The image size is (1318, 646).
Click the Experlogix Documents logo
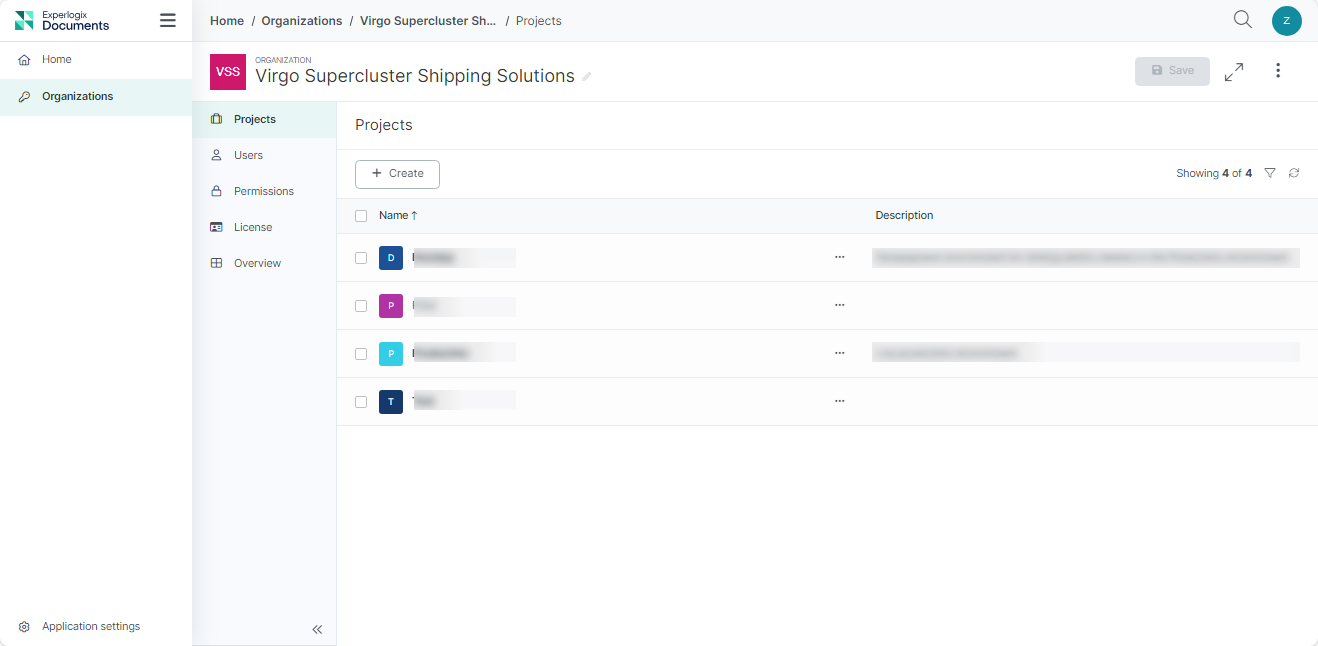(62, 20)
